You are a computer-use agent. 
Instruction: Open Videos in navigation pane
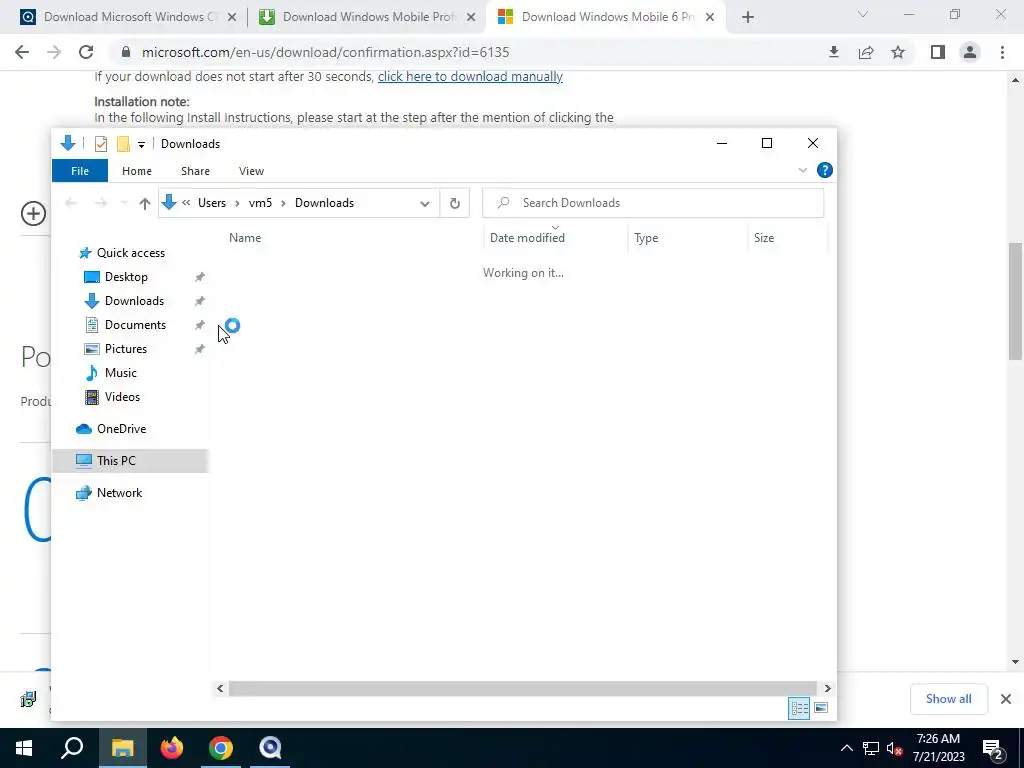click(x=122, y=397)
